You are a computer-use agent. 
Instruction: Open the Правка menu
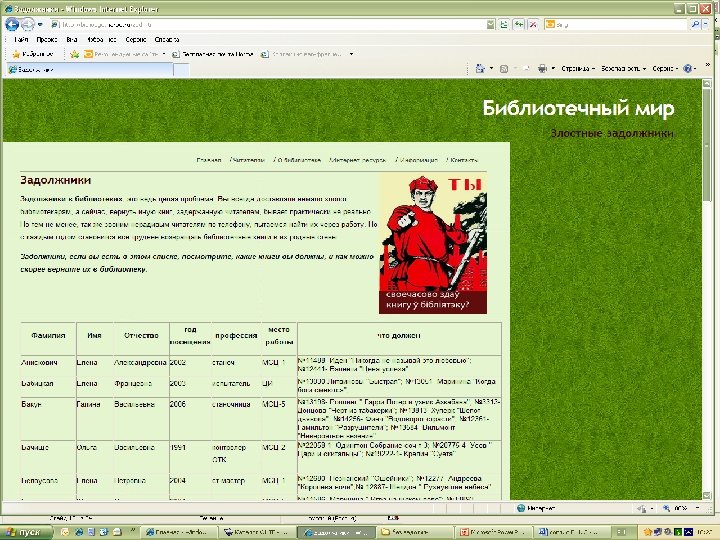click(47, 39)
